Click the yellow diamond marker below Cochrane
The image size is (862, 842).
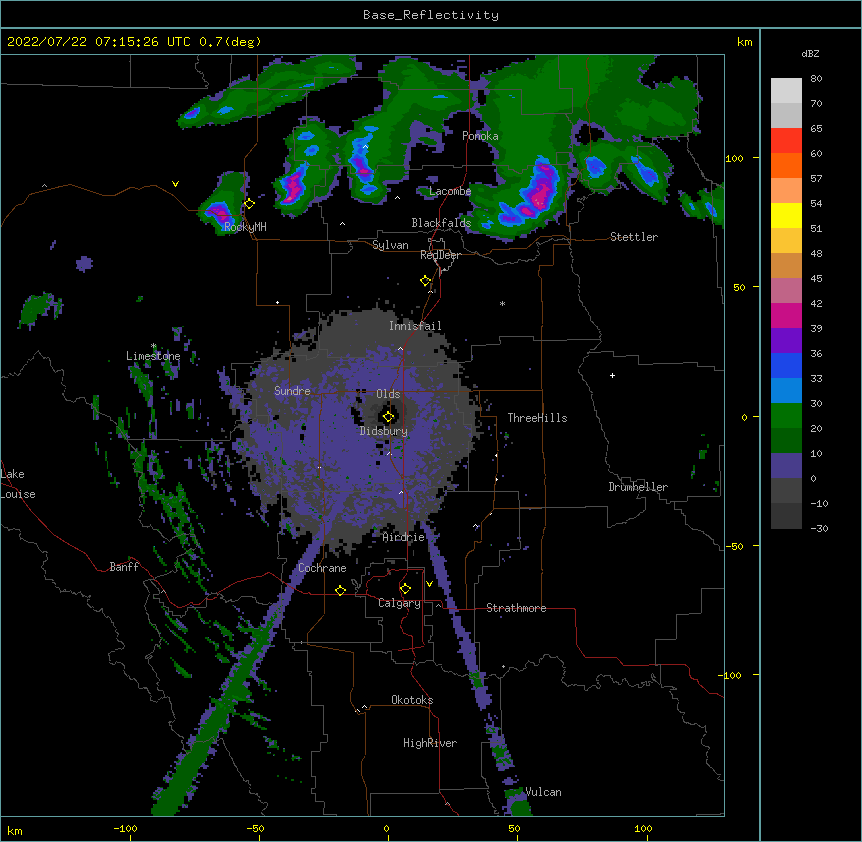point(340,590)
